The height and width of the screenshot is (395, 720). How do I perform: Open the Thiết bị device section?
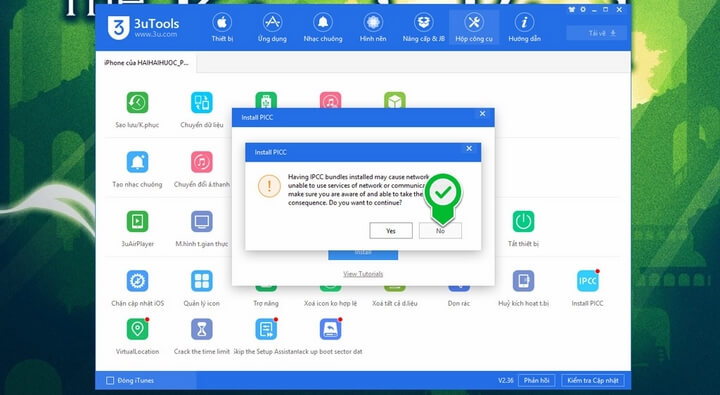click(x=222, y=28)
